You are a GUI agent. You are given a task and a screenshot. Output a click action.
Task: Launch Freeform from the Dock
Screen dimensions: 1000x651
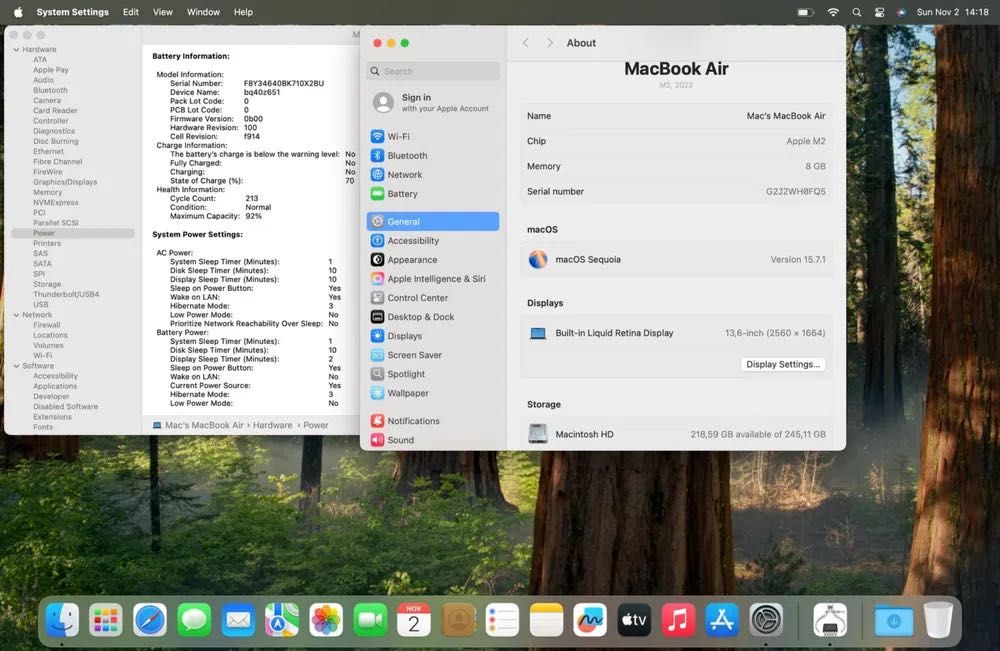(590, 620)
